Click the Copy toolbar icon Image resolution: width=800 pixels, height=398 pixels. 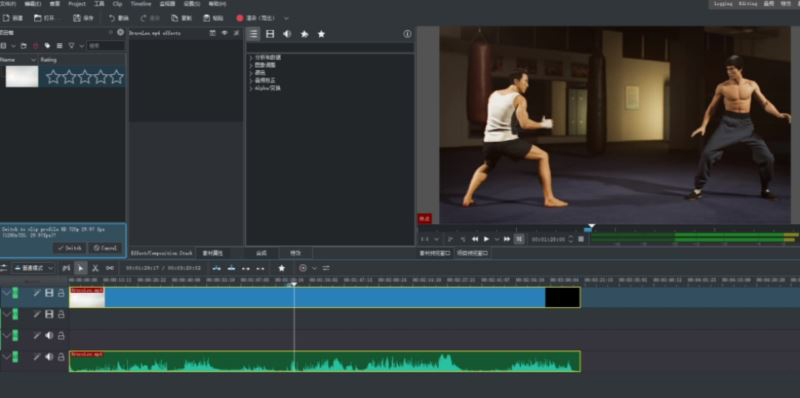point(174,18)
